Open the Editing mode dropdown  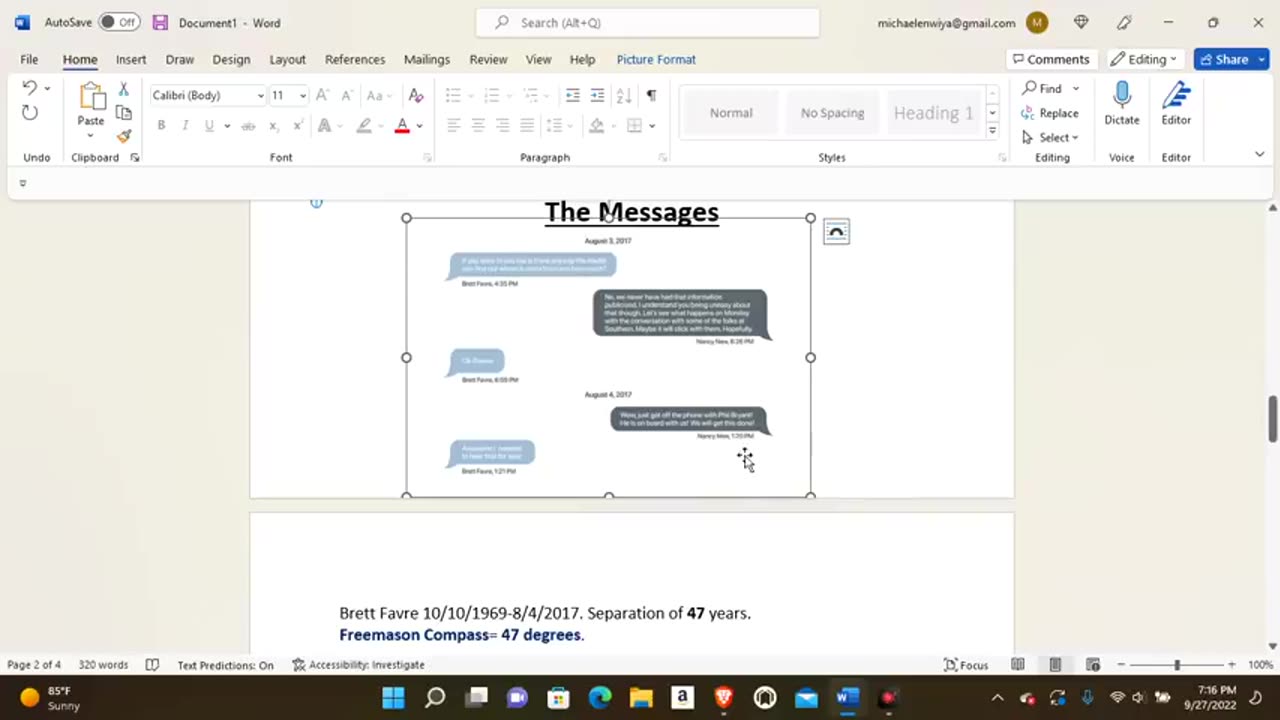pyautogui.click(x=1146, y=59)
